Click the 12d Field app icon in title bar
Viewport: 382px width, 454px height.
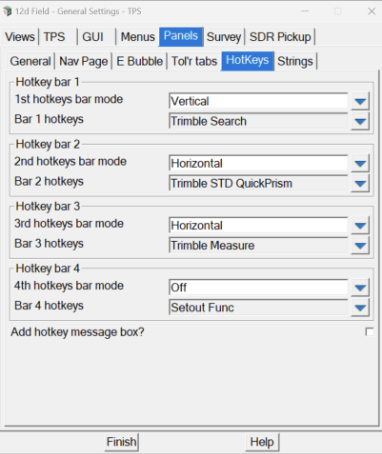coord(7,11)
